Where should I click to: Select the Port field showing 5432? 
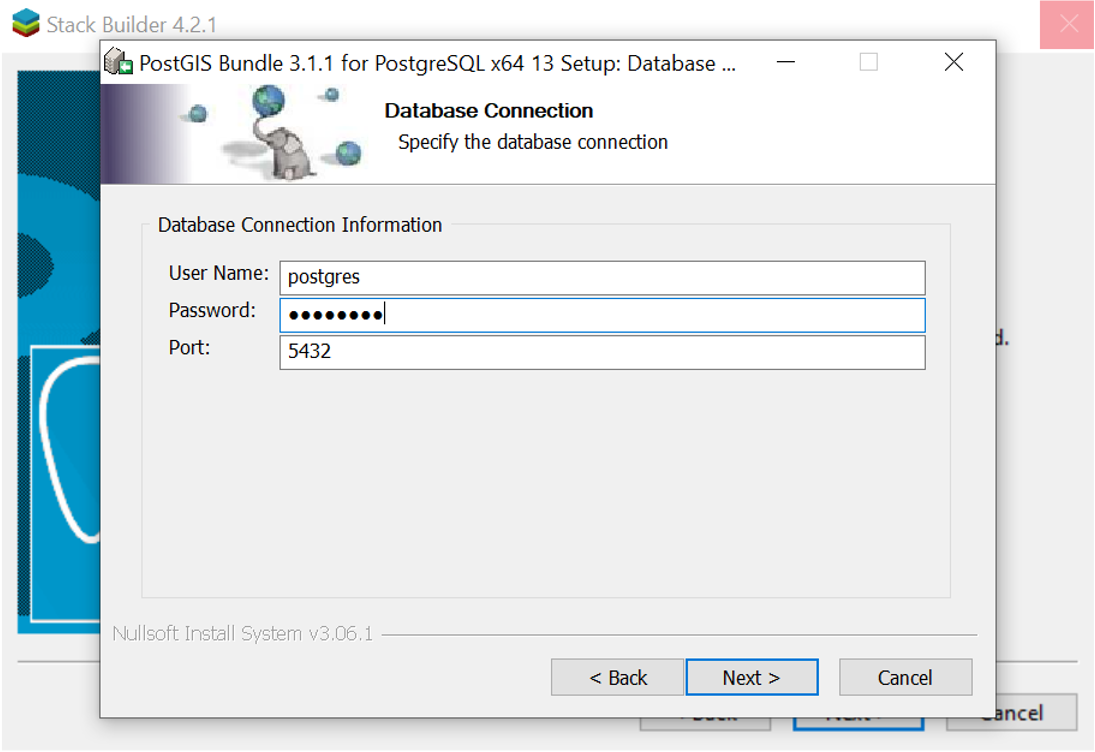tap(602, 352)
